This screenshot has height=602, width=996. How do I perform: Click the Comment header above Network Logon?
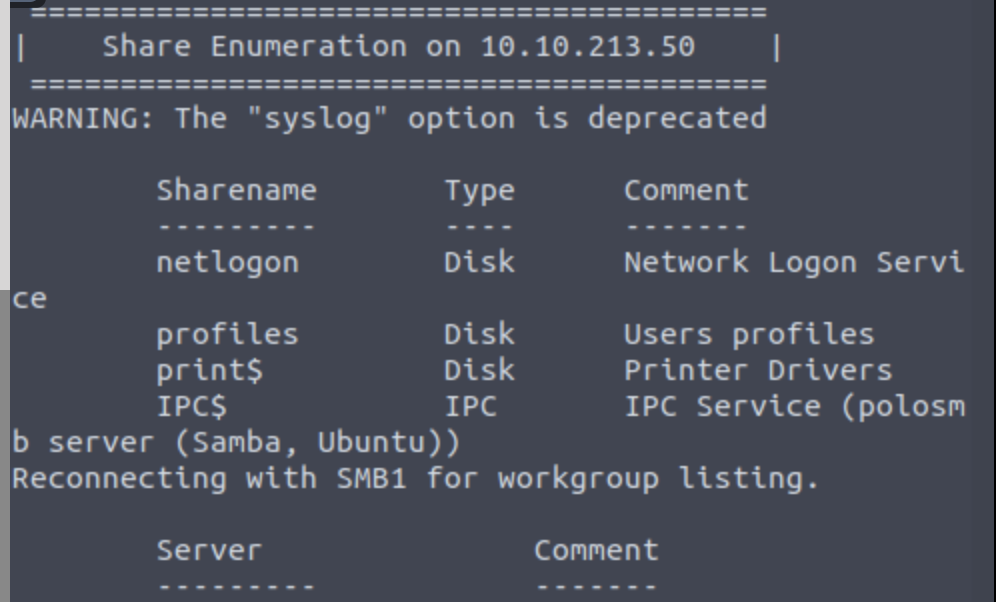(x=686, y=190)
